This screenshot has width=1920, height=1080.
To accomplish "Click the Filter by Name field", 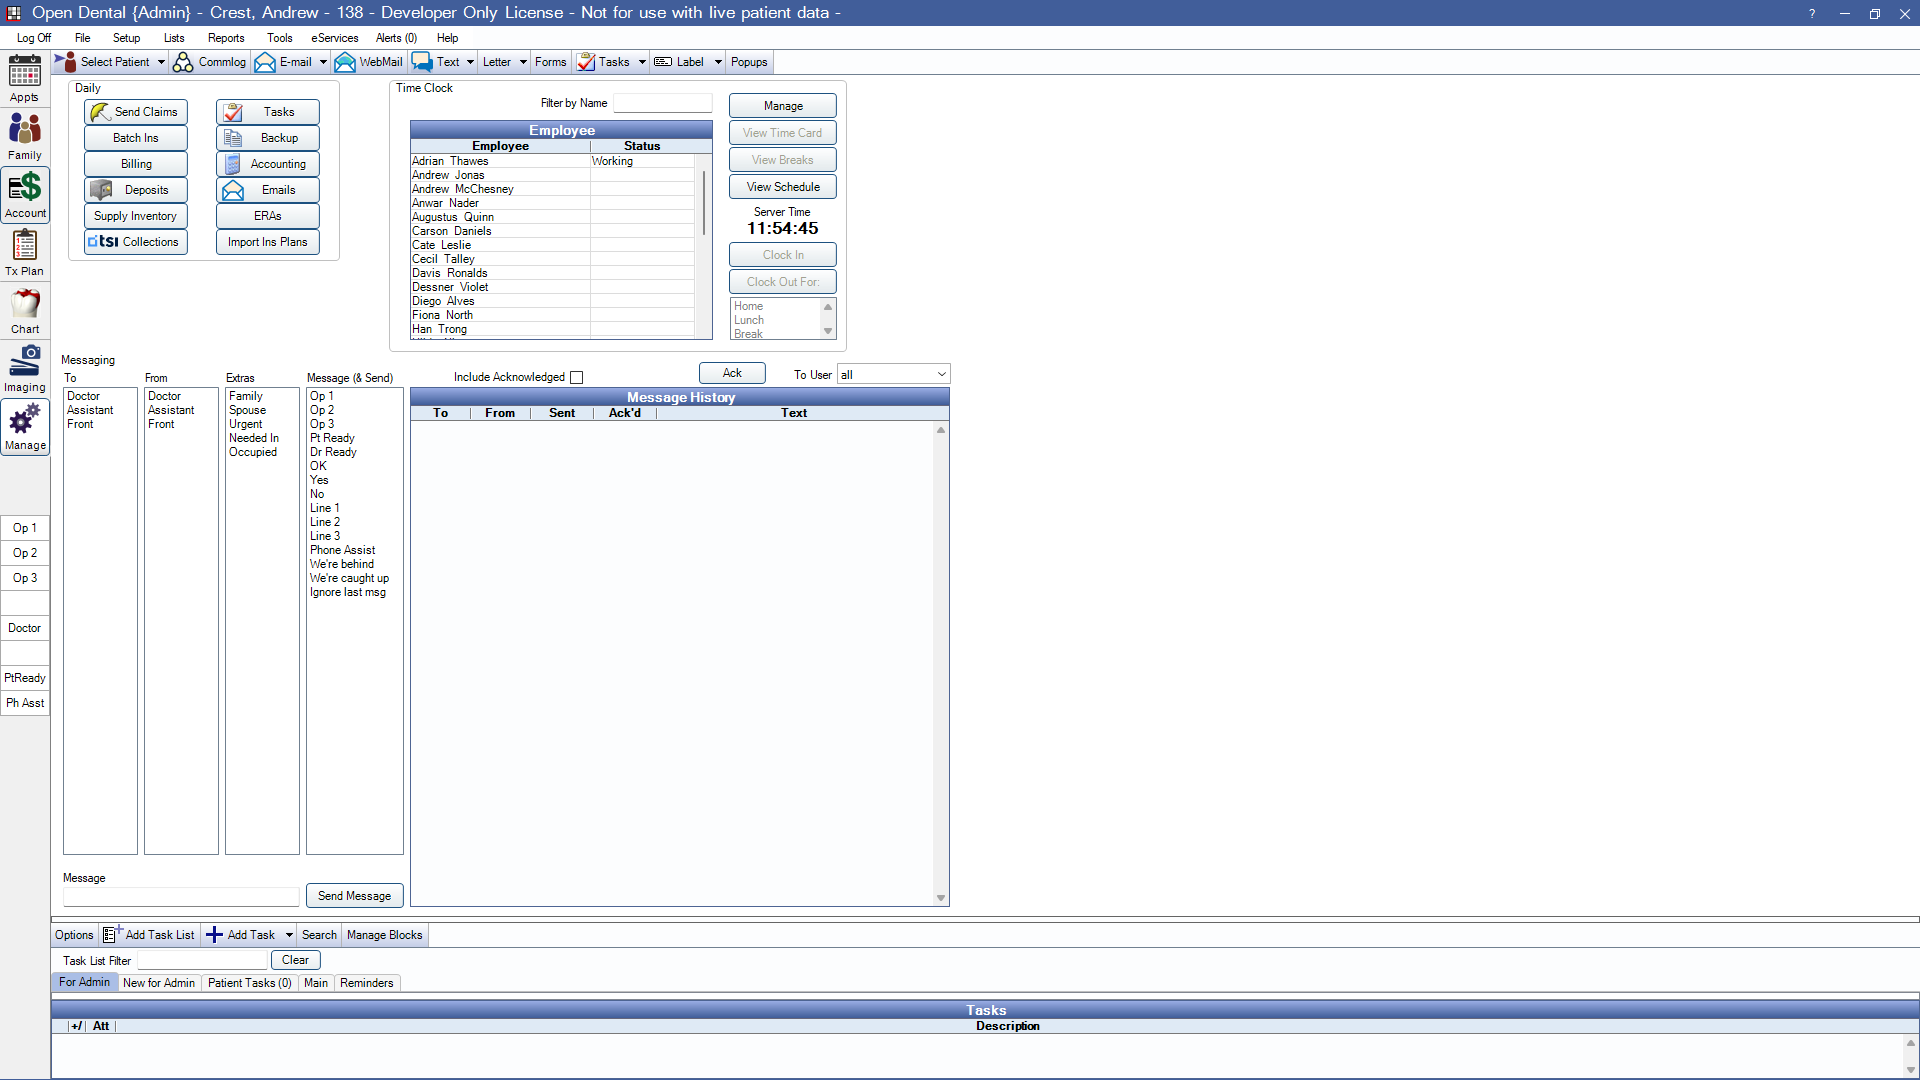I will 662,104.
